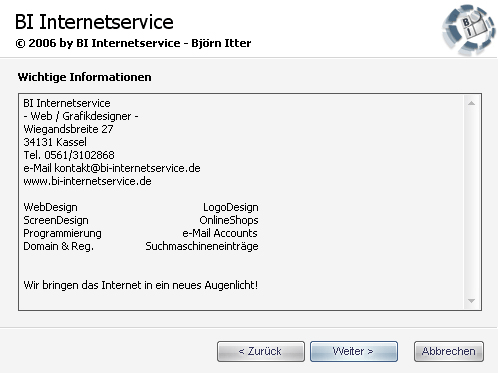
Task: Click the Suchmaschineneinträge entry
Action: 202,246
